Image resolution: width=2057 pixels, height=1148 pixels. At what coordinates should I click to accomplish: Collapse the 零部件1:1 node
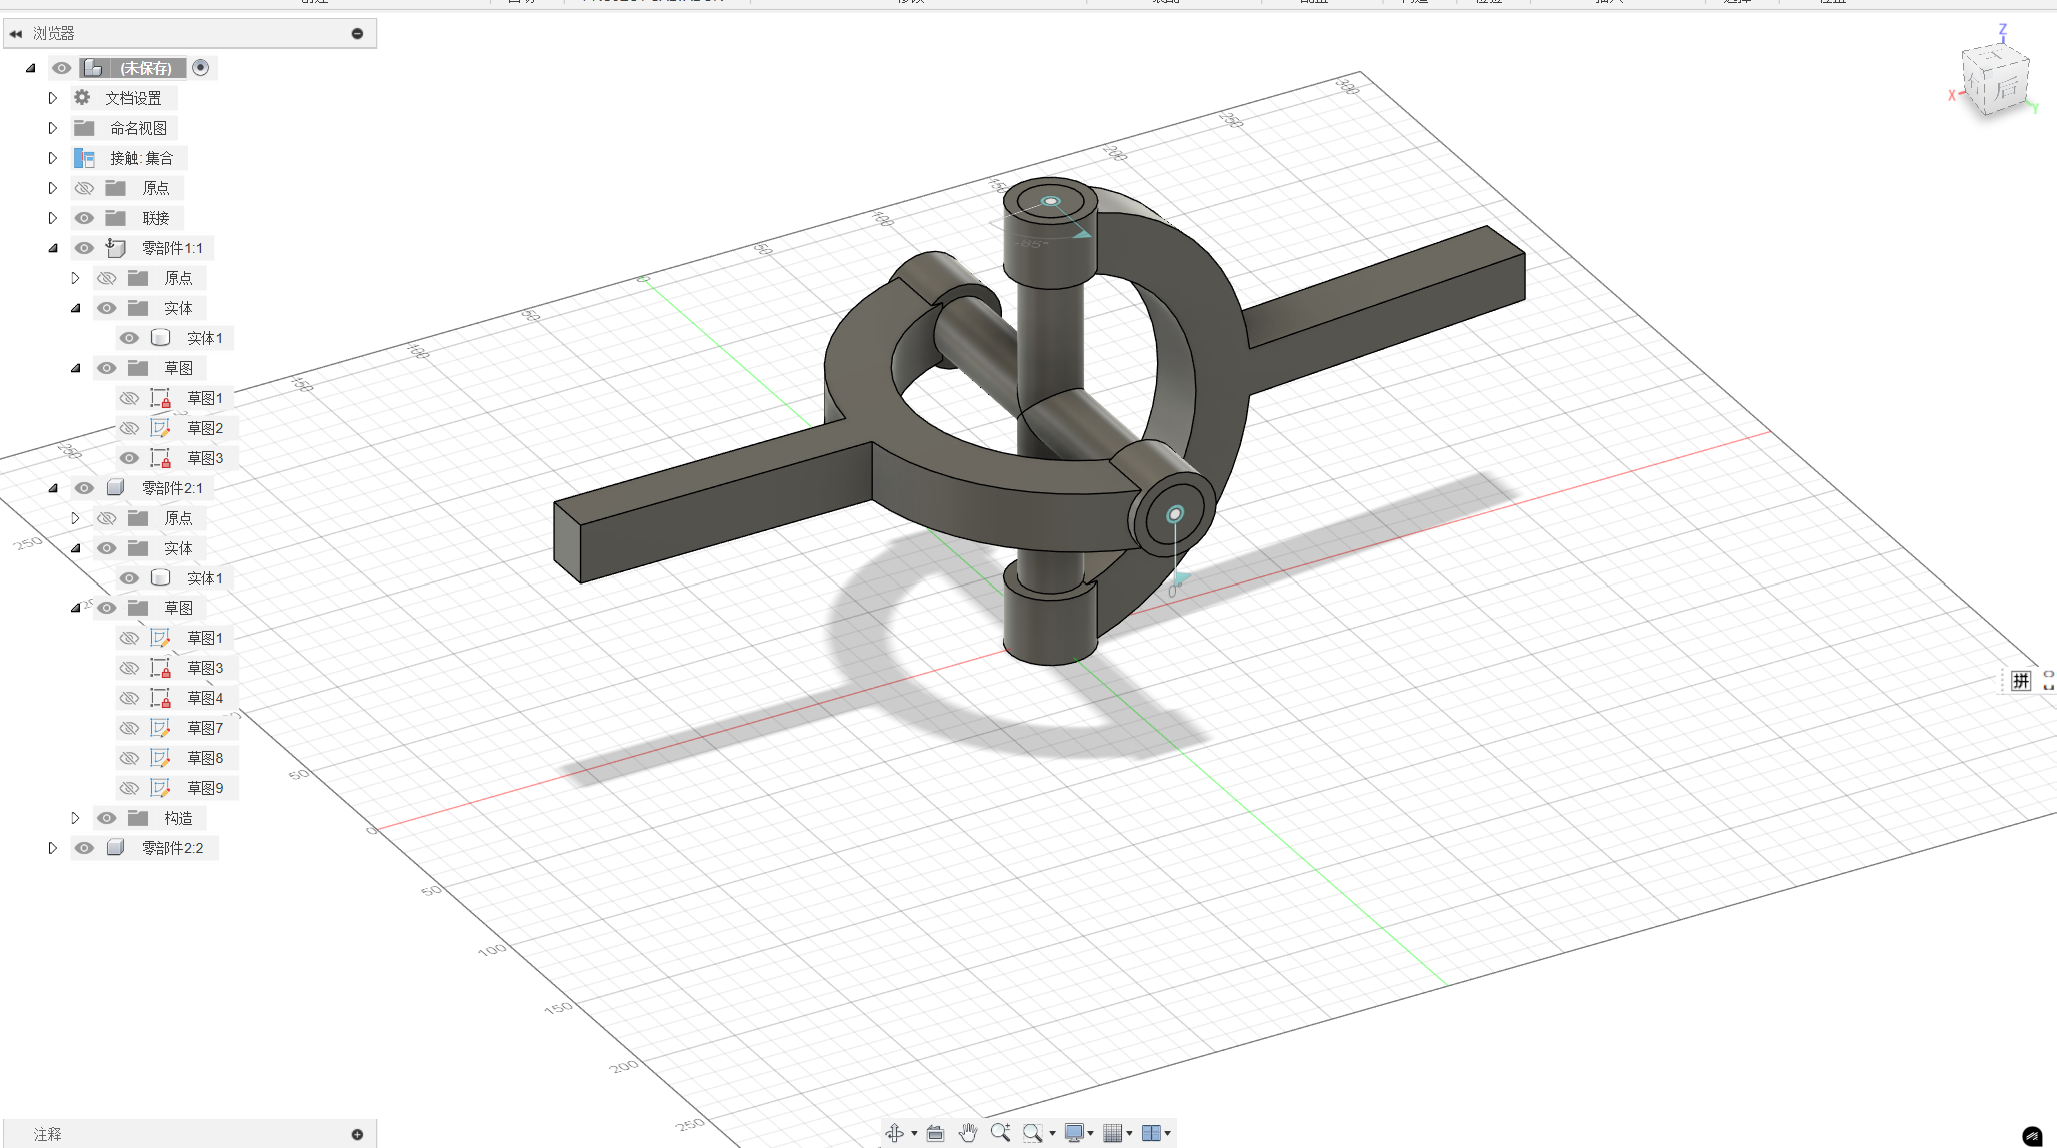[53, 248]
